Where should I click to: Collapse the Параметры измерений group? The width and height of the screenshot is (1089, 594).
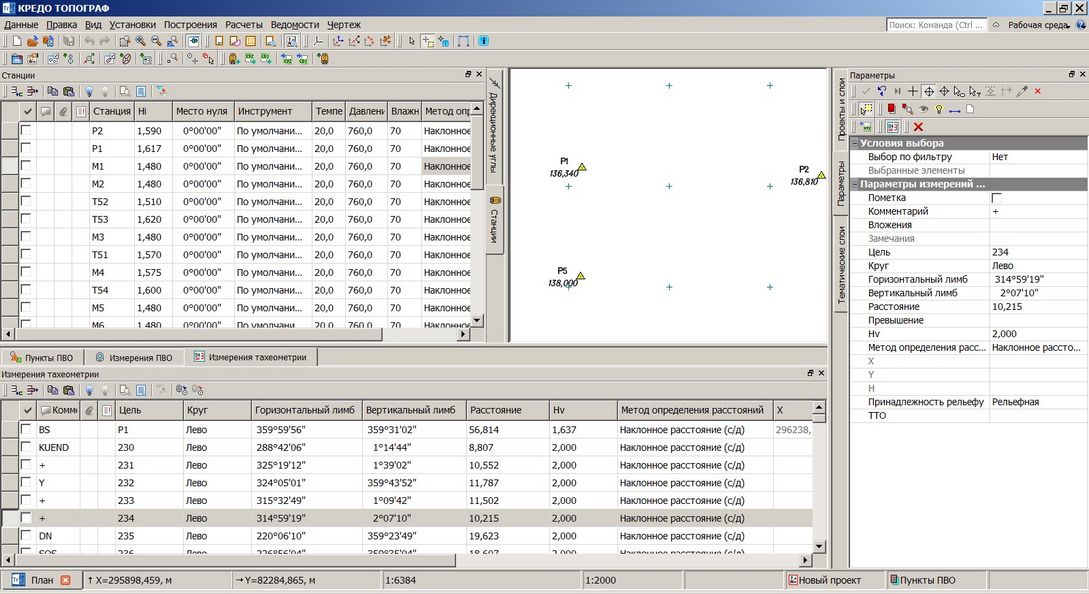(856, 184)
